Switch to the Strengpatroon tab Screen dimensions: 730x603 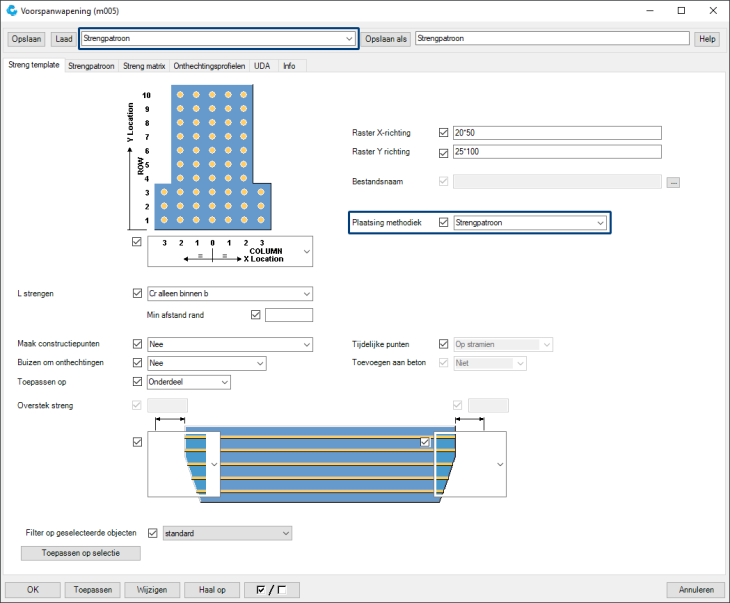click(x=91, y=65)
